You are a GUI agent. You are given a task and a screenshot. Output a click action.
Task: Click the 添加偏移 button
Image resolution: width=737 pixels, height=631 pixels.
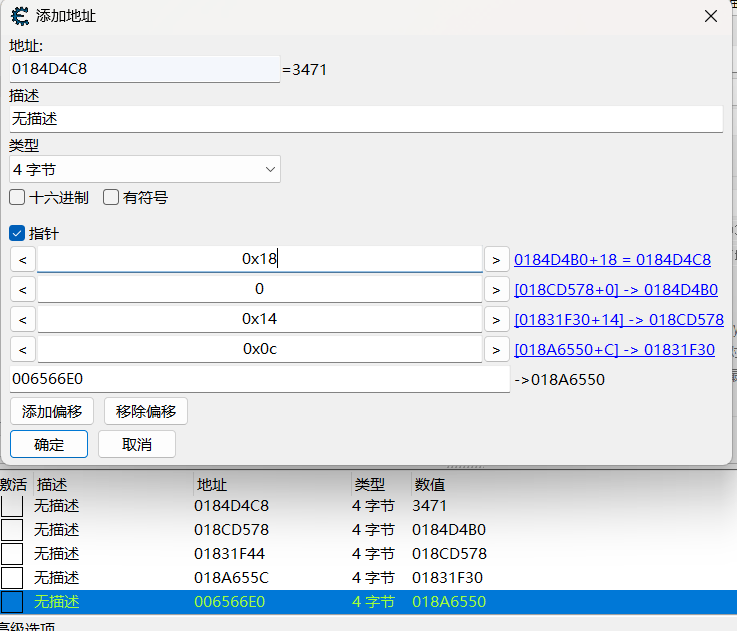pos(52,411)
